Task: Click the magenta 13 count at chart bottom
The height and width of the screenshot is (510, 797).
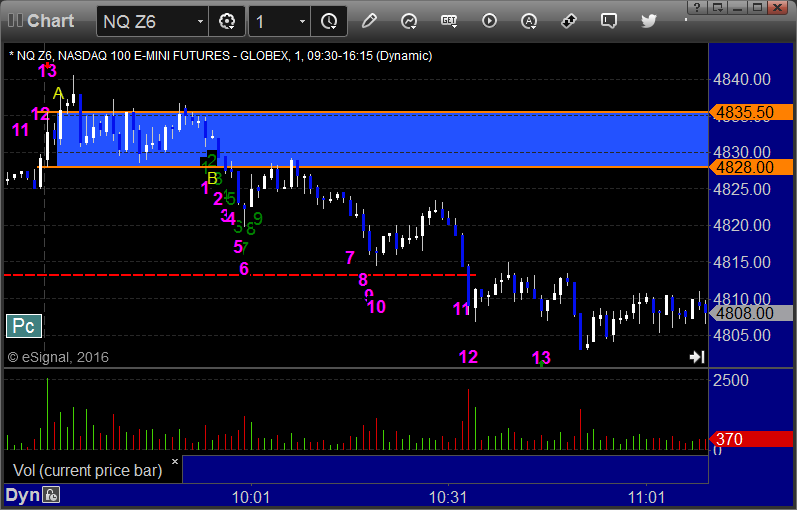Action: pos(541,358)
